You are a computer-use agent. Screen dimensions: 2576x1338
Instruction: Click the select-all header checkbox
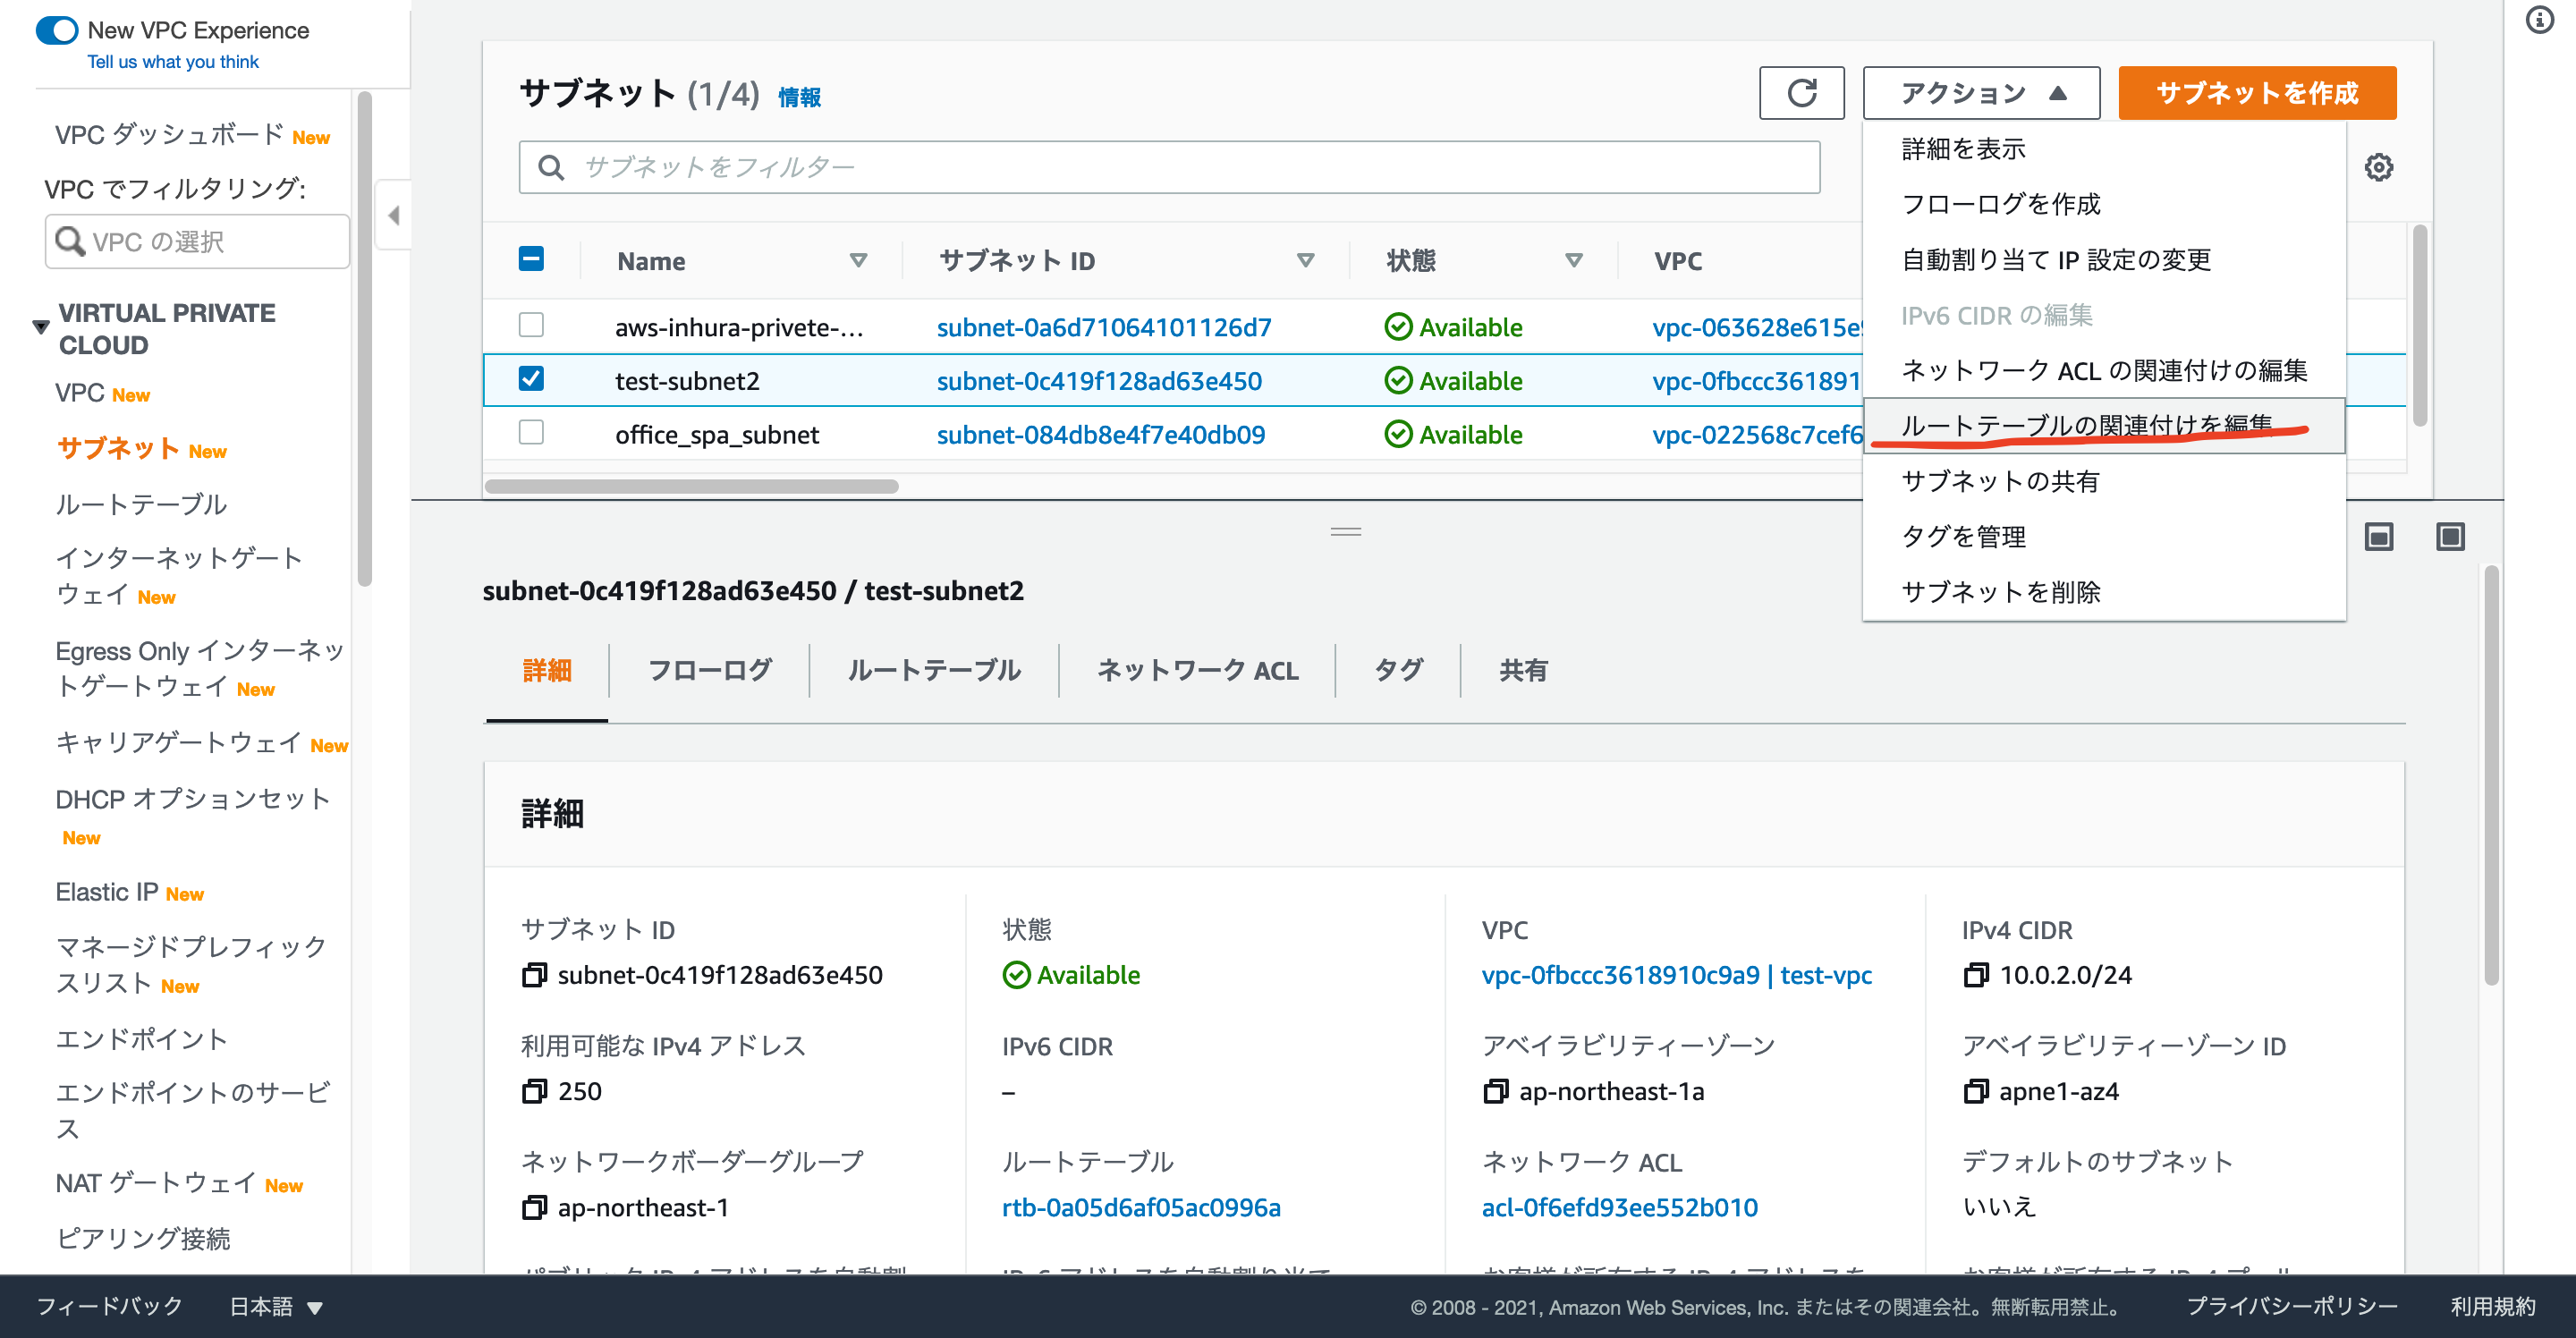coord(531,259)
